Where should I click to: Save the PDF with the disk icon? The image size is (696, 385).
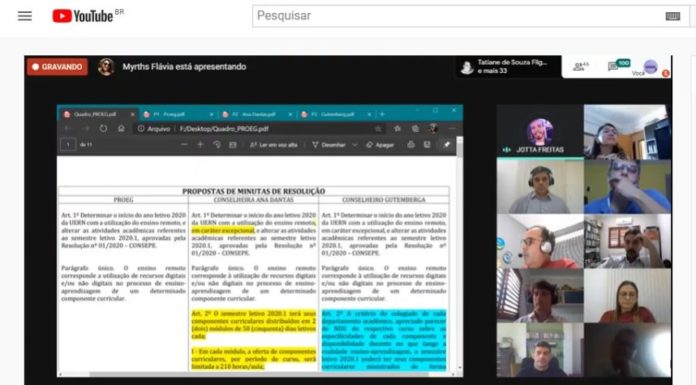tap(427, 144)
